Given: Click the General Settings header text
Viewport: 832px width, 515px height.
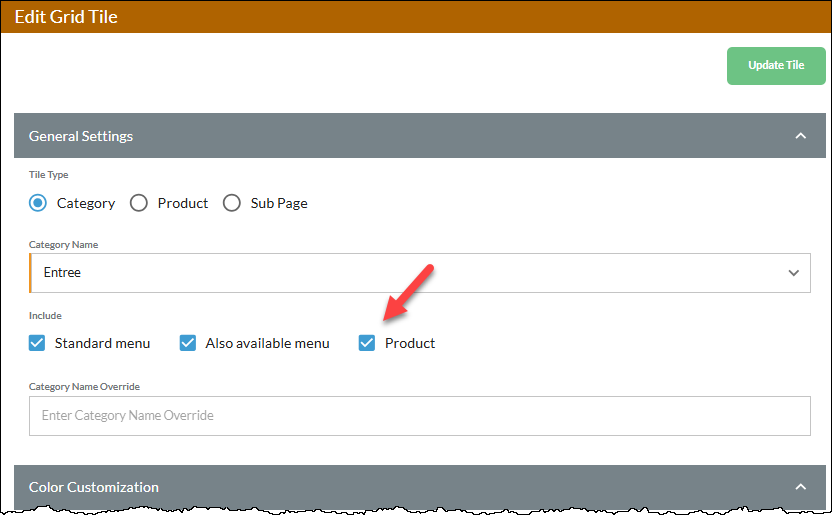Looking at the screenshot, I should [81, 136].
